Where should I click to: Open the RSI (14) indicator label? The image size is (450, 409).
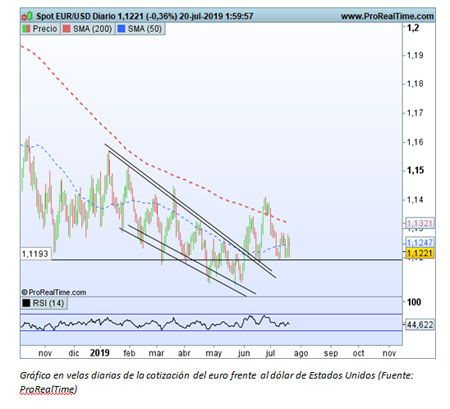[48, 303]
